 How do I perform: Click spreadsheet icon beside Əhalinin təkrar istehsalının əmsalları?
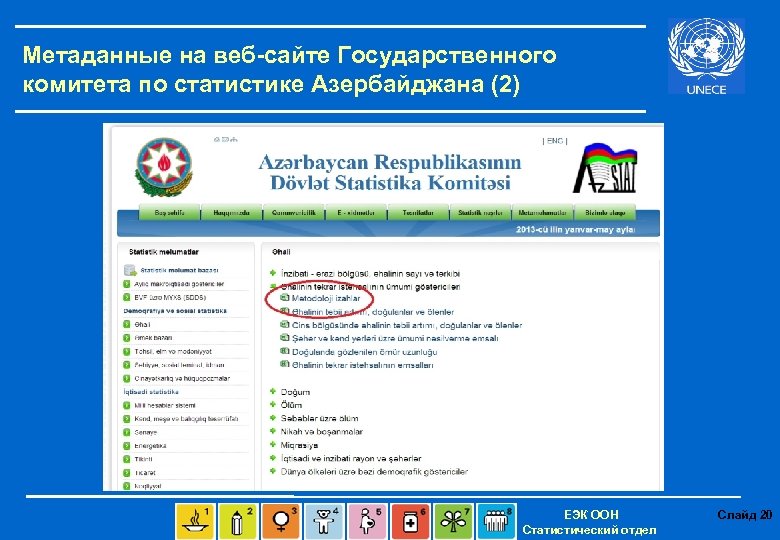click(285, 364)
